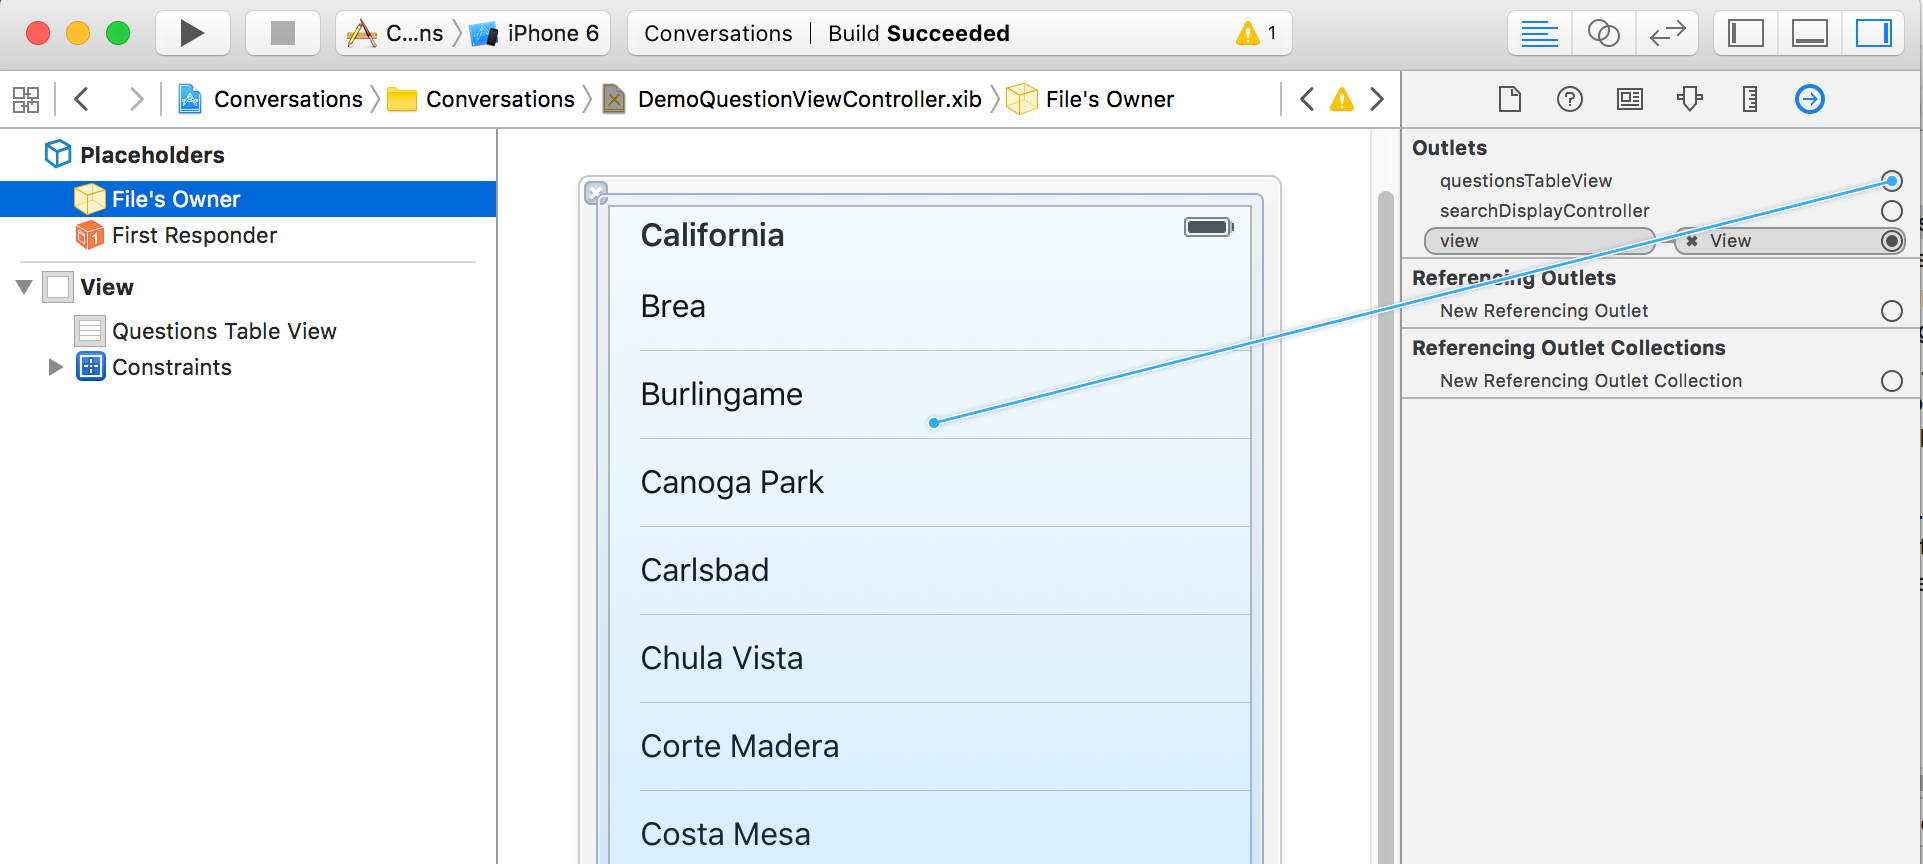1923x864 pixels.
Task: Collapse the View tree item
Action: click(24, 287)
